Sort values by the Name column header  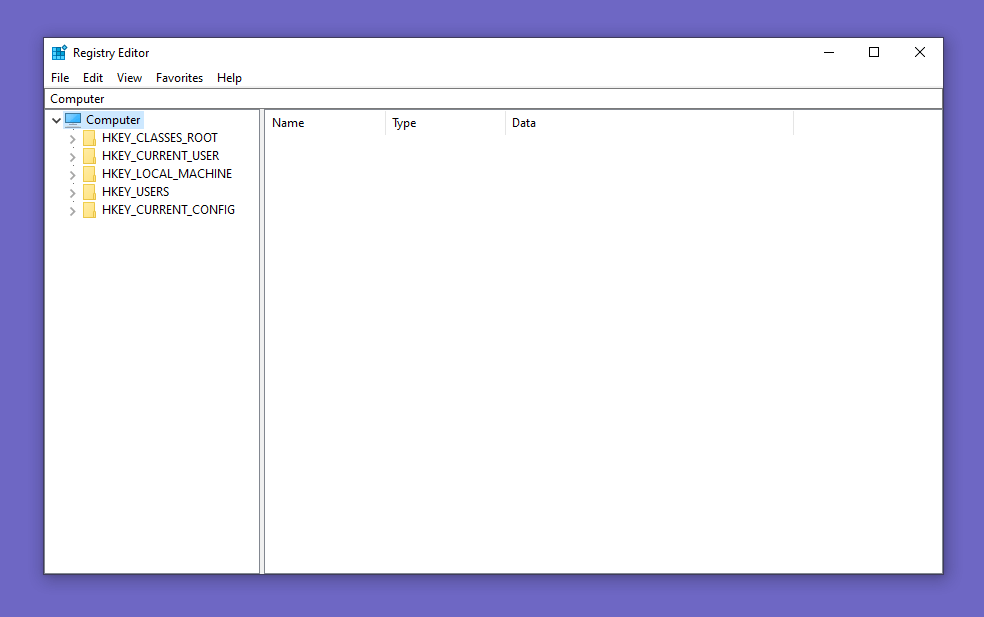pos(325,123)
